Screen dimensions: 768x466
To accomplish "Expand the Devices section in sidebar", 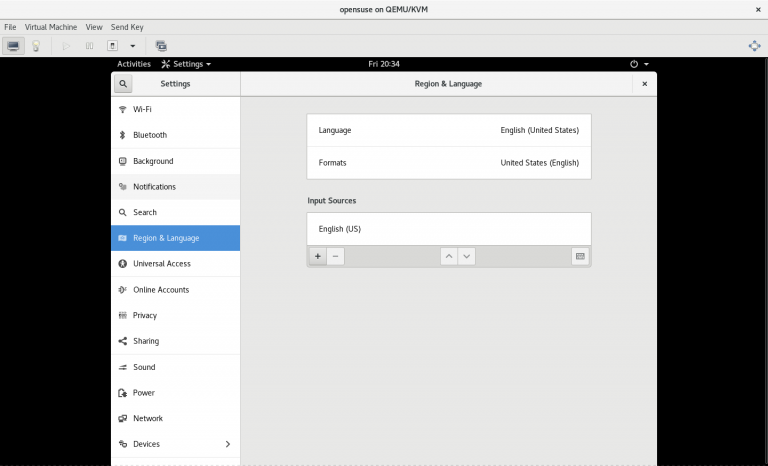I will [x=227, y=444].
